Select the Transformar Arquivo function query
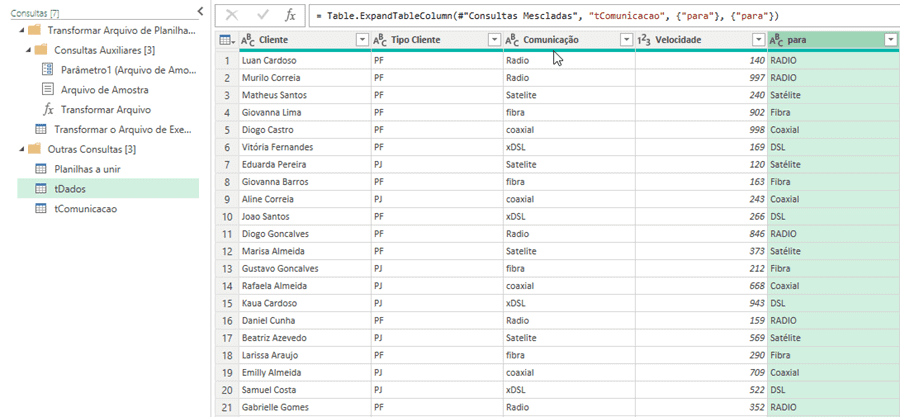This screenshot has width=900, height=417. (105, 110)
